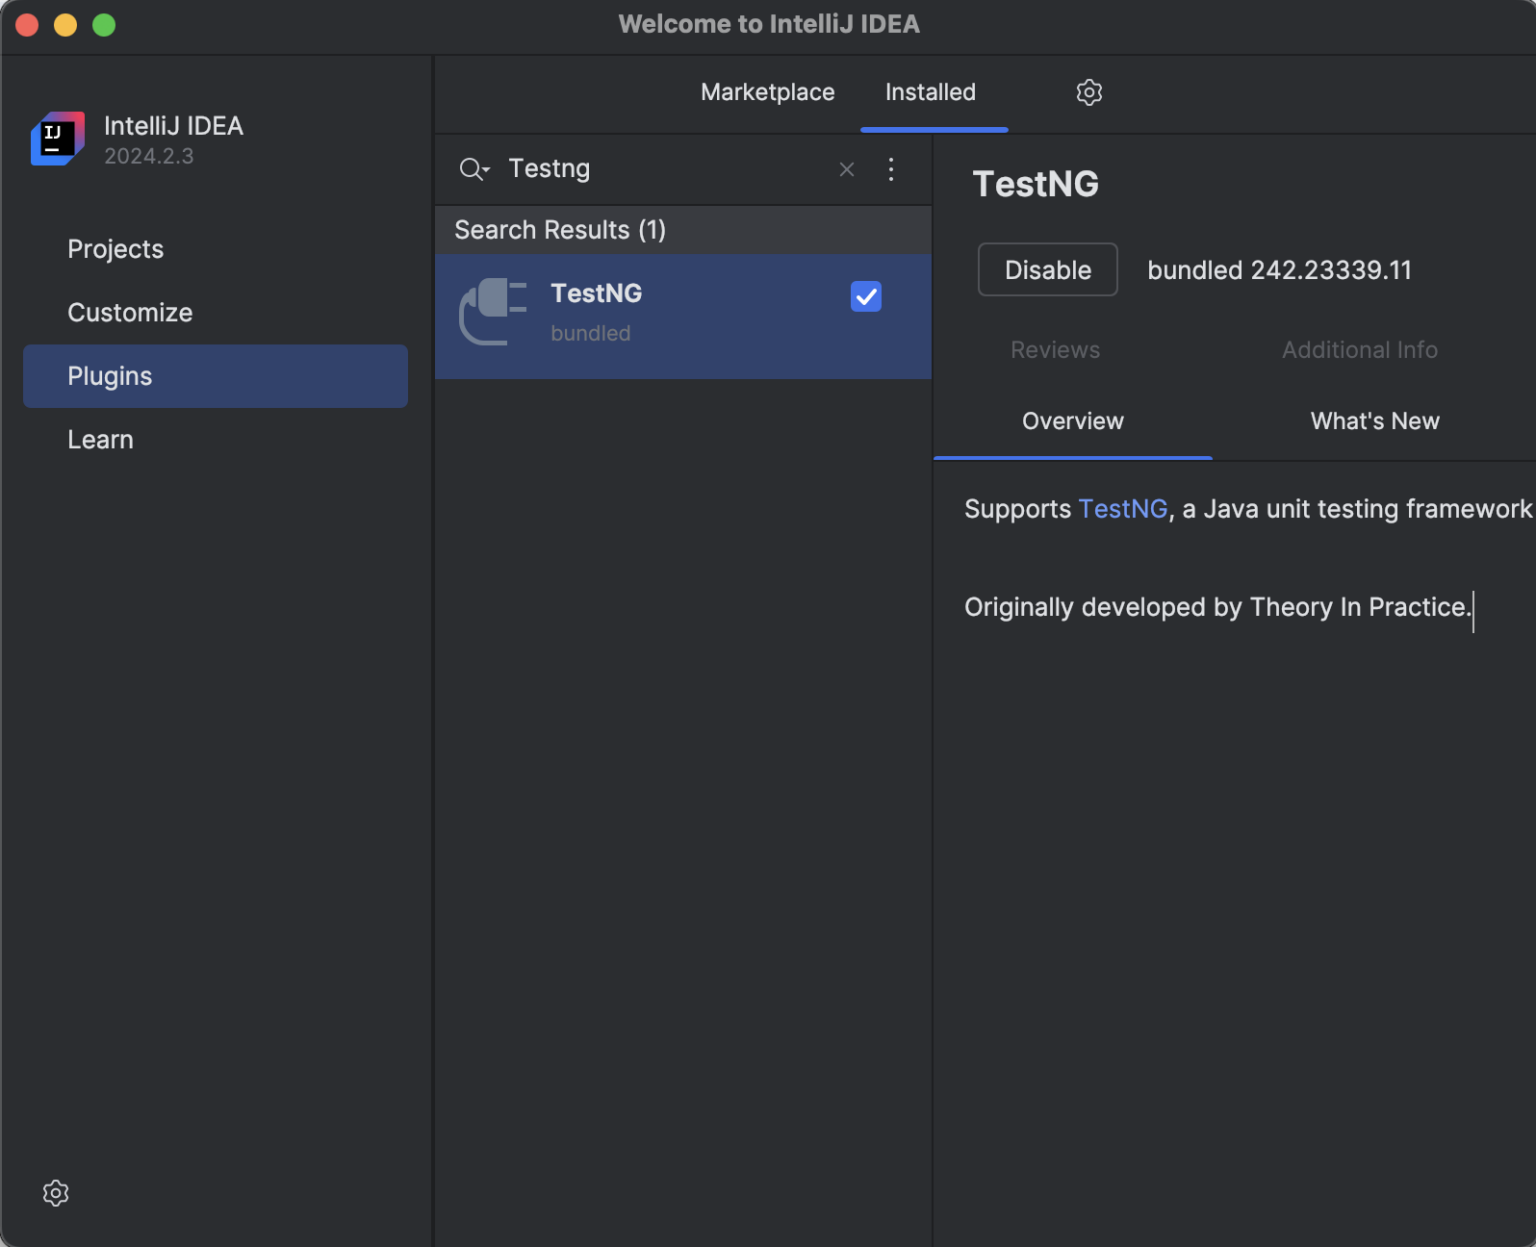Select the Overview tab
The height and width of the screenshot is (1247, 1536).
click(1072, 421)
